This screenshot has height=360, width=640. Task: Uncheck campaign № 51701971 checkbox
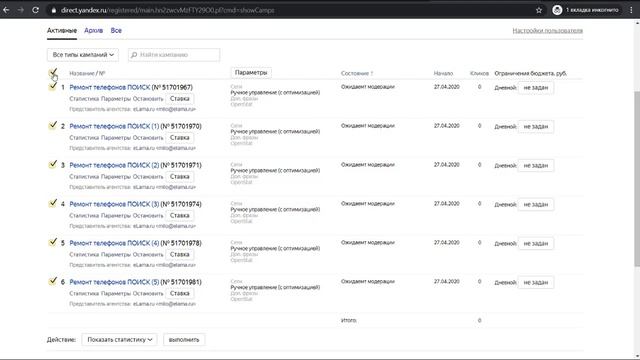pyautogui.click(x=52, y=164)
